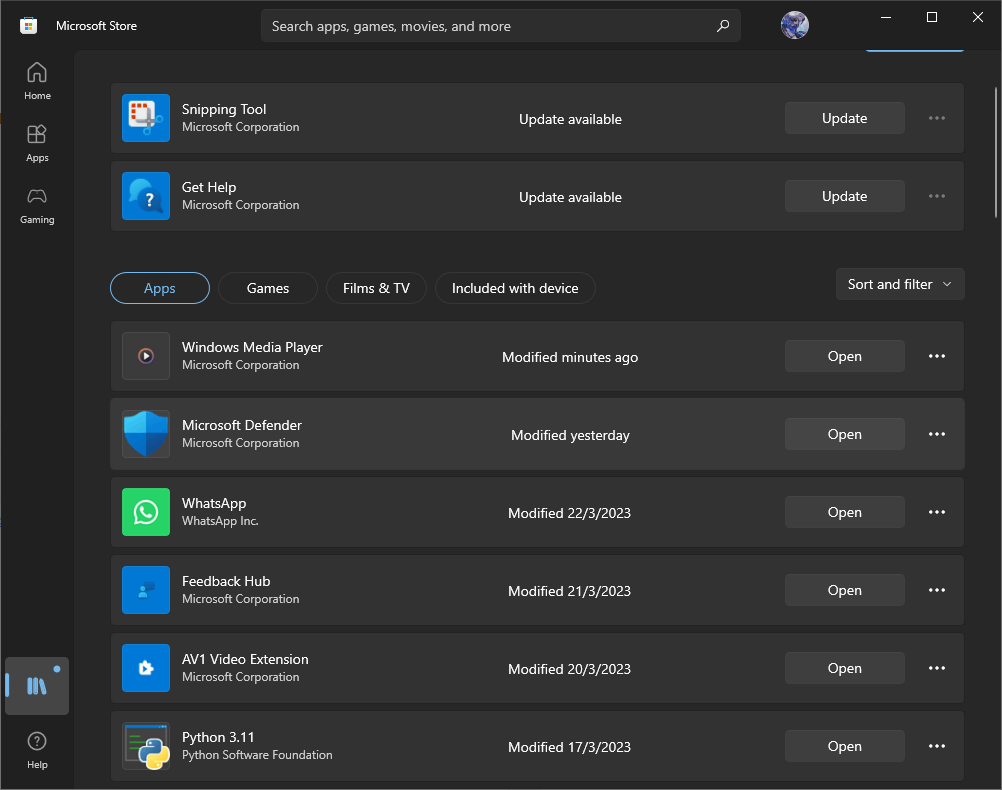Click the Microsoft Defender shield icon
This screenshot has height=790, width=1002.
[146, 434]
